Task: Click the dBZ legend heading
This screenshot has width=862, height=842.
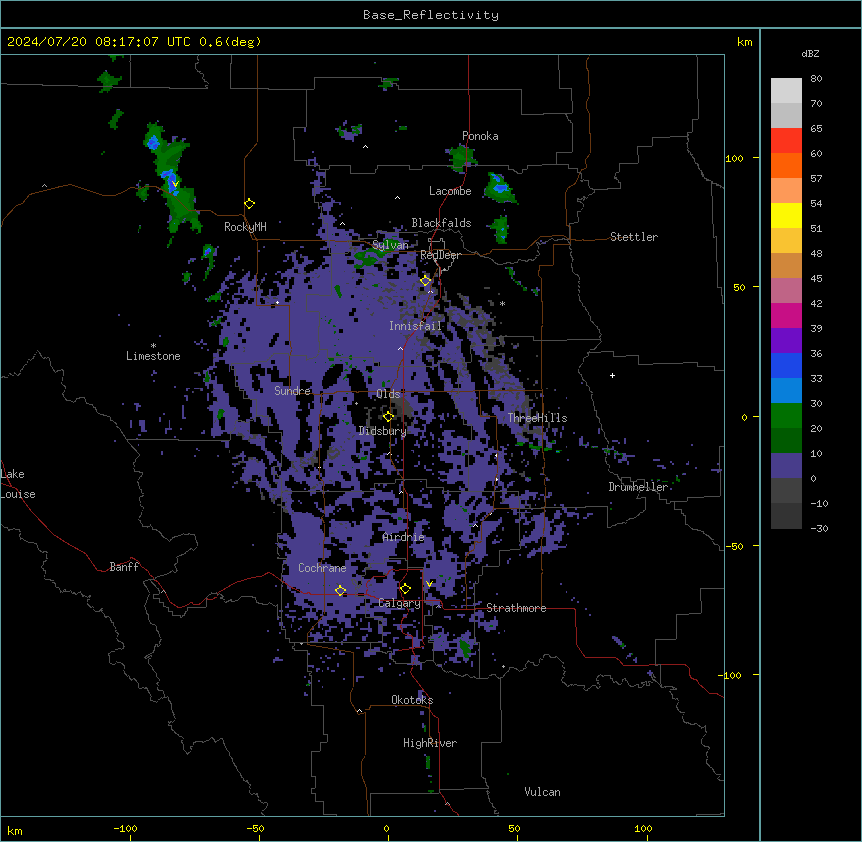Action: (810, 53)
